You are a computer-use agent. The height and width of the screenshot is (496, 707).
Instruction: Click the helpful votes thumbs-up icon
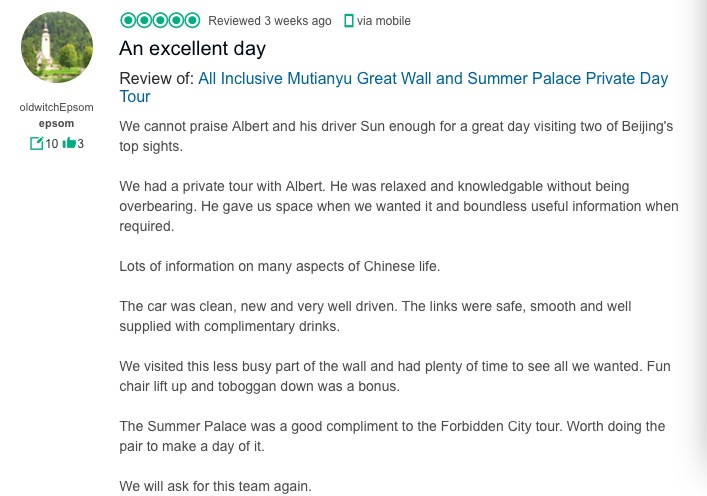coord(69,144)
